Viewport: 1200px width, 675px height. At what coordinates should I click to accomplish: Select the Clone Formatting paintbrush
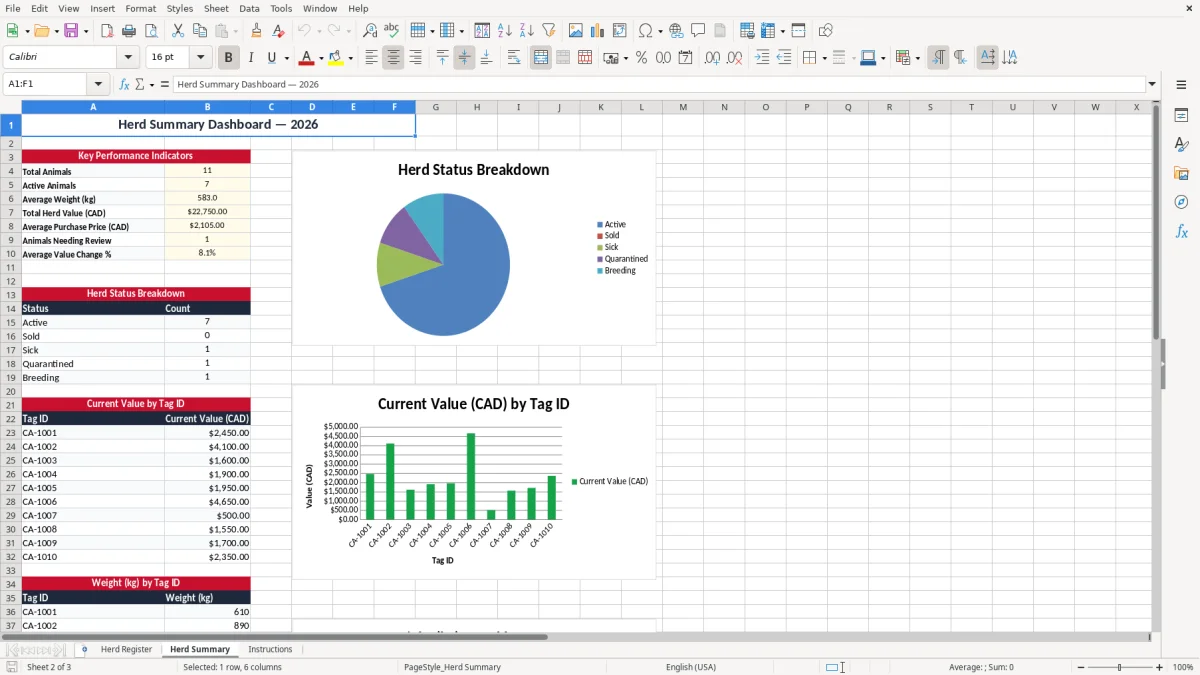tap(256, 31)
